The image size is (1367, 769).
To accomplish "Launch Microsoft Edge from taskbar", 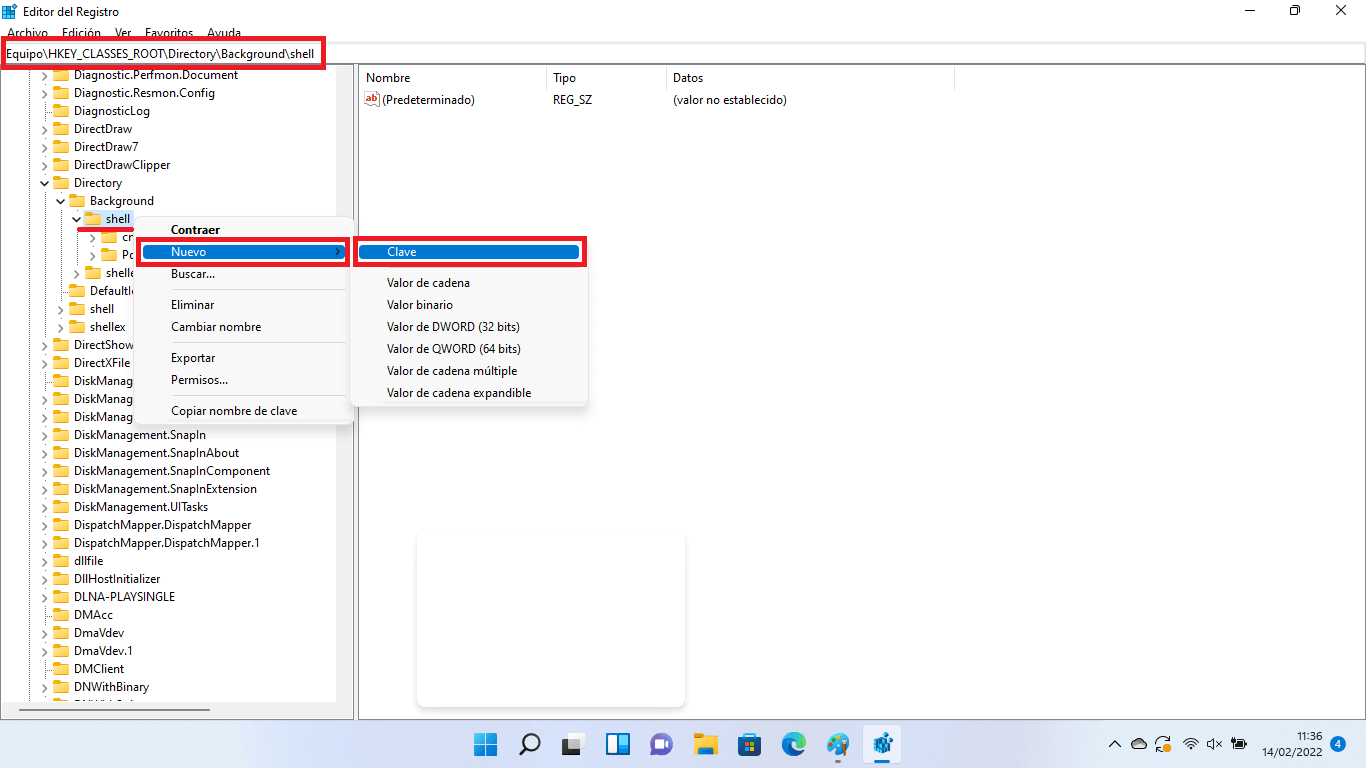I will point(794,744).
